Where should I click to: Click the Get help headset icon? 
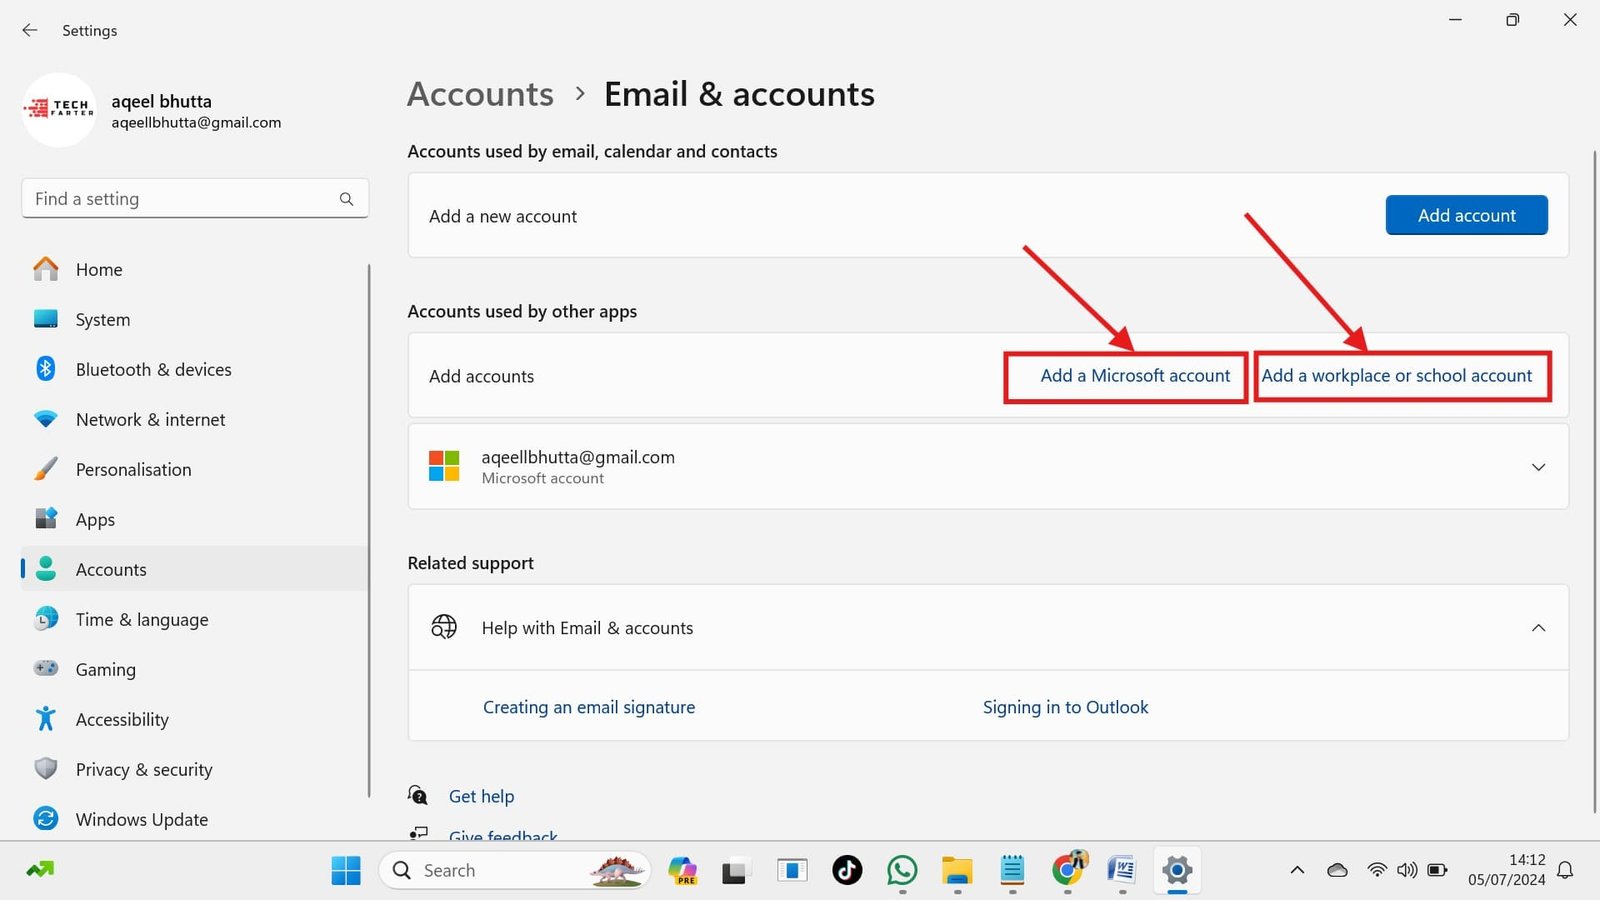click(418, 795)
